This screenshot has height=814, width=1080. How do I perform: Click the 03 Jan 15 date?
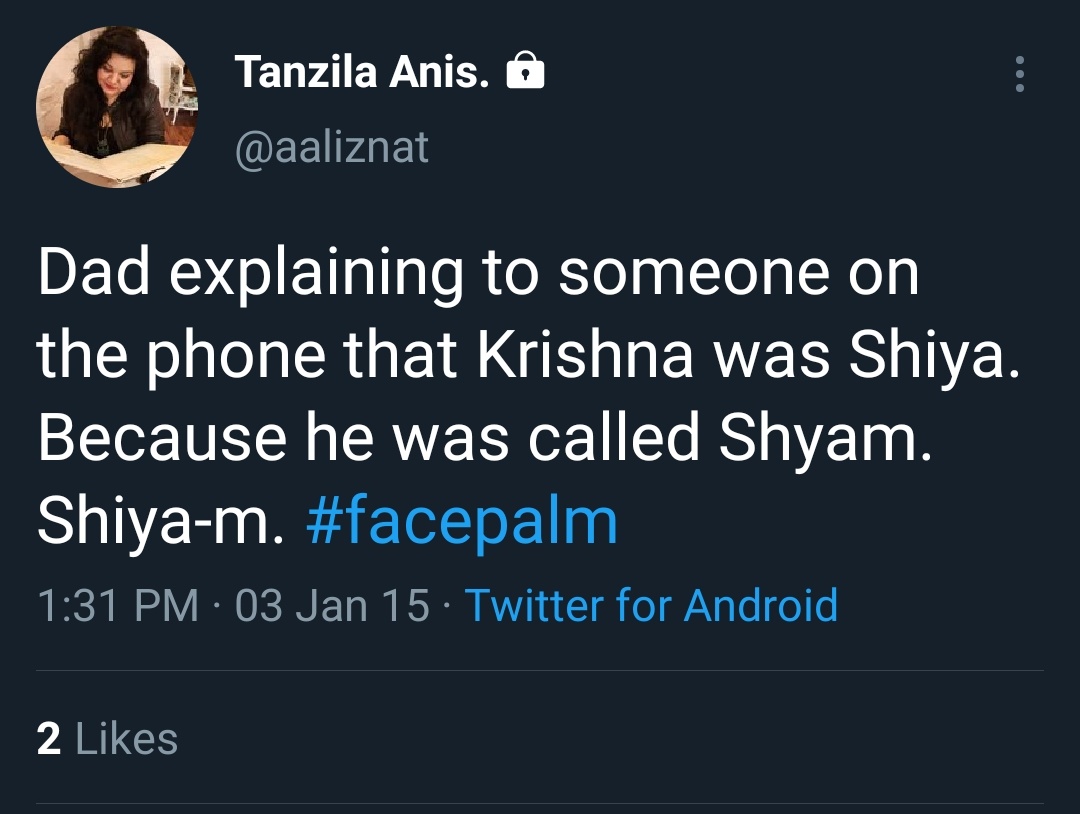pyautogui.click(x=332, y=605)
